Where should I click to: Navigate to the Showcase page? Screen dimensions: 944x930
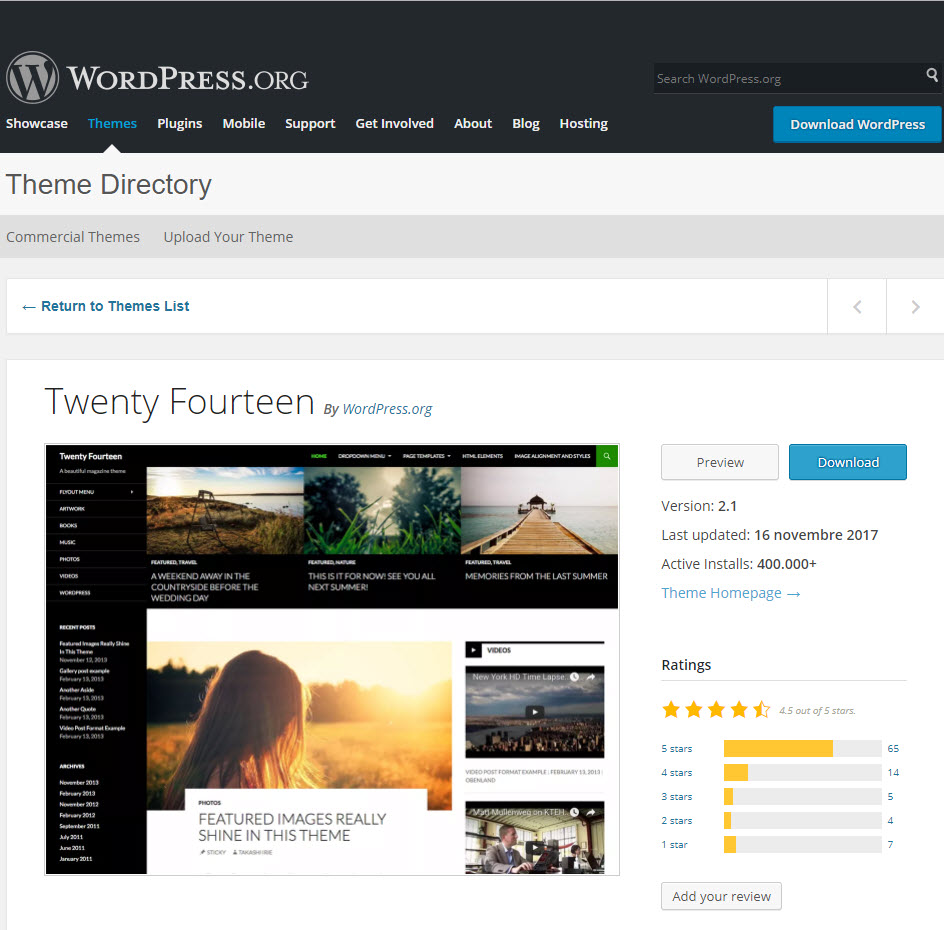37,124
